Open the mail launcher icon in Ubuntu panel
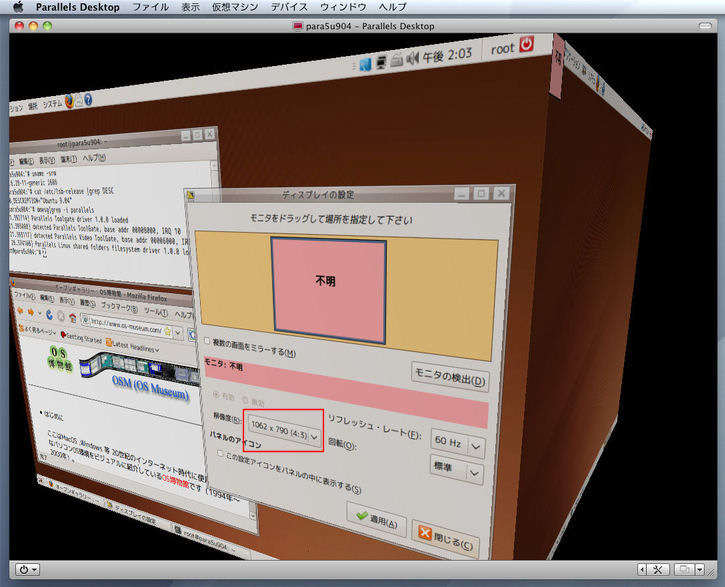The height and width of the screenshot is (587, 725). tap(79, 100)
